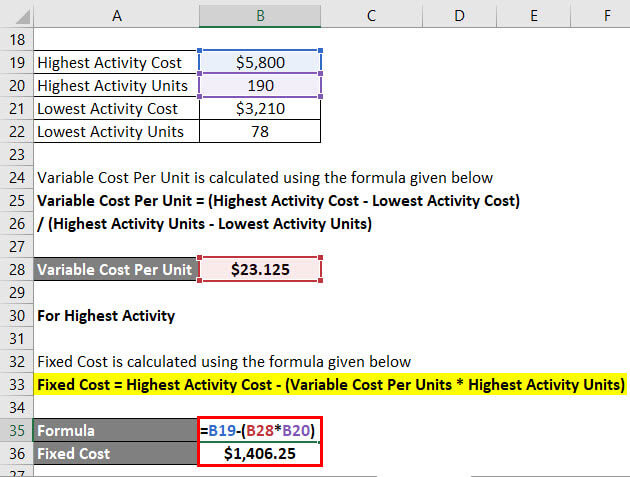Select row 35 header
The width and height of the screenshot is (630, 477).
(x=17, y=430)
